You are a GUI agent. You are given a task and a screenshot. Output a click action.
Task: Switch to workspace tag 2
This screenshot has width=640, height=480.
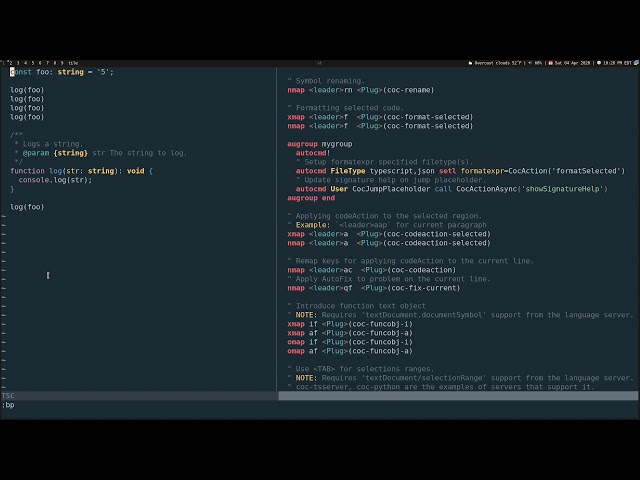[x=11, y=63]
